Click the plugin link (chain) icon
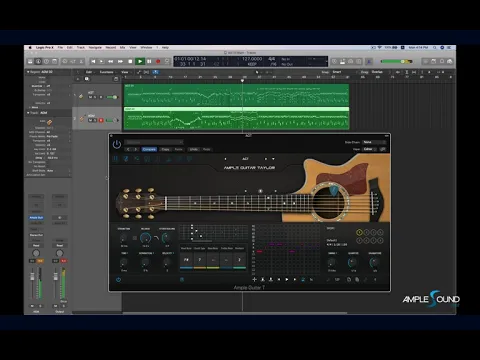This screenshot has width=480, height=360. click(x=383, y=149)
